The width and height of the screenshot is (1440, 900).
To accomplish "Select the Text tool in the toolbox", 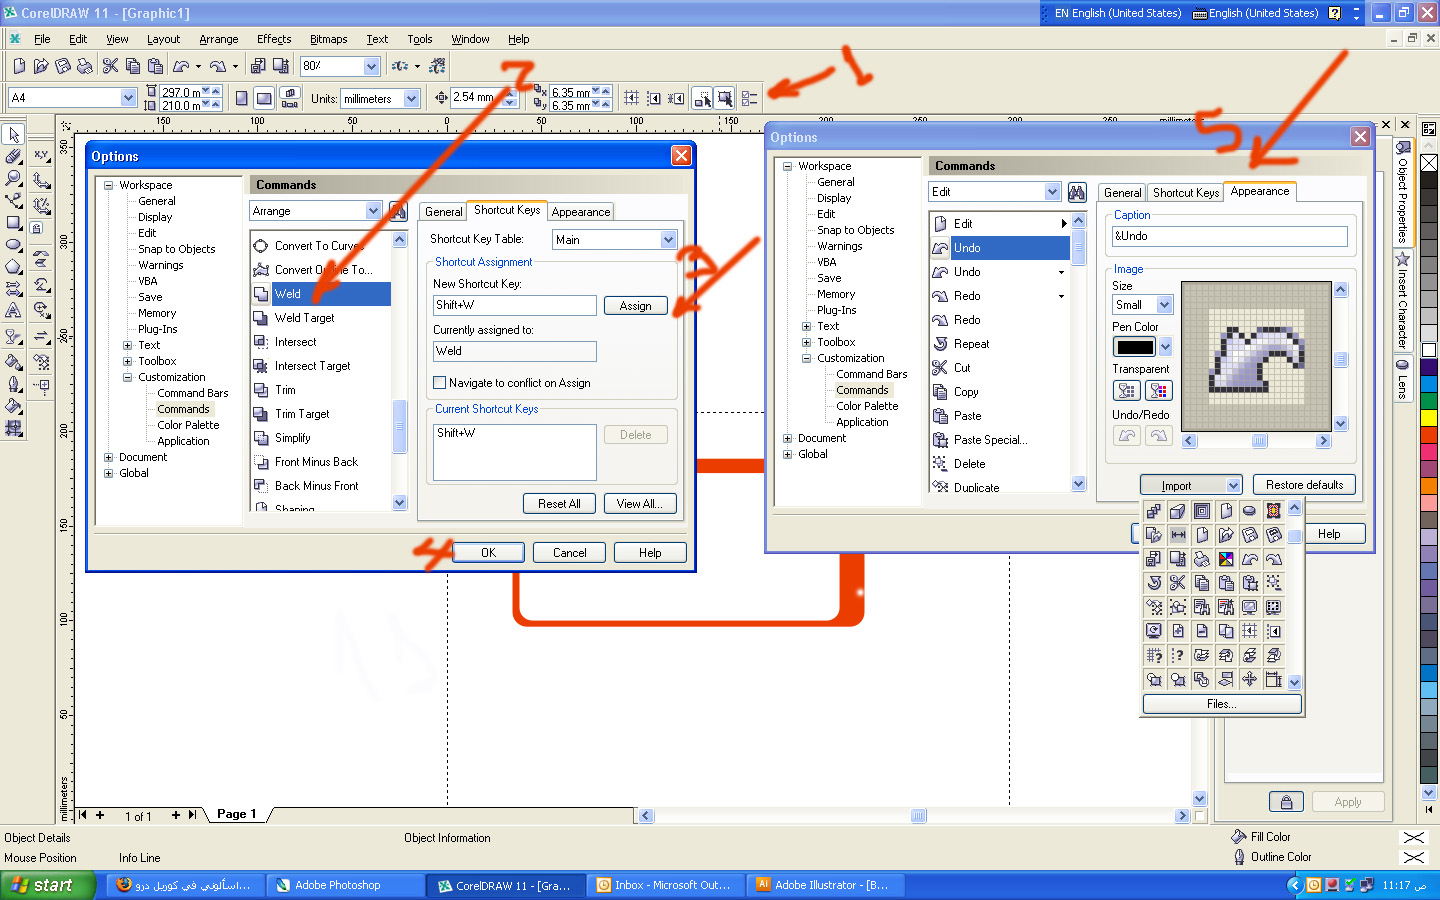I will click(14, 310).
